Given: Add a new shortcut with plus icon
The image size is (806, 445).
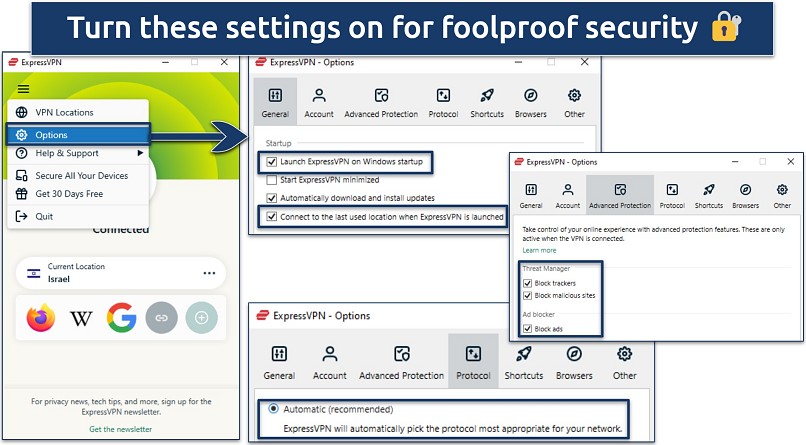Looking at the screenshot, I should (202, 318).
